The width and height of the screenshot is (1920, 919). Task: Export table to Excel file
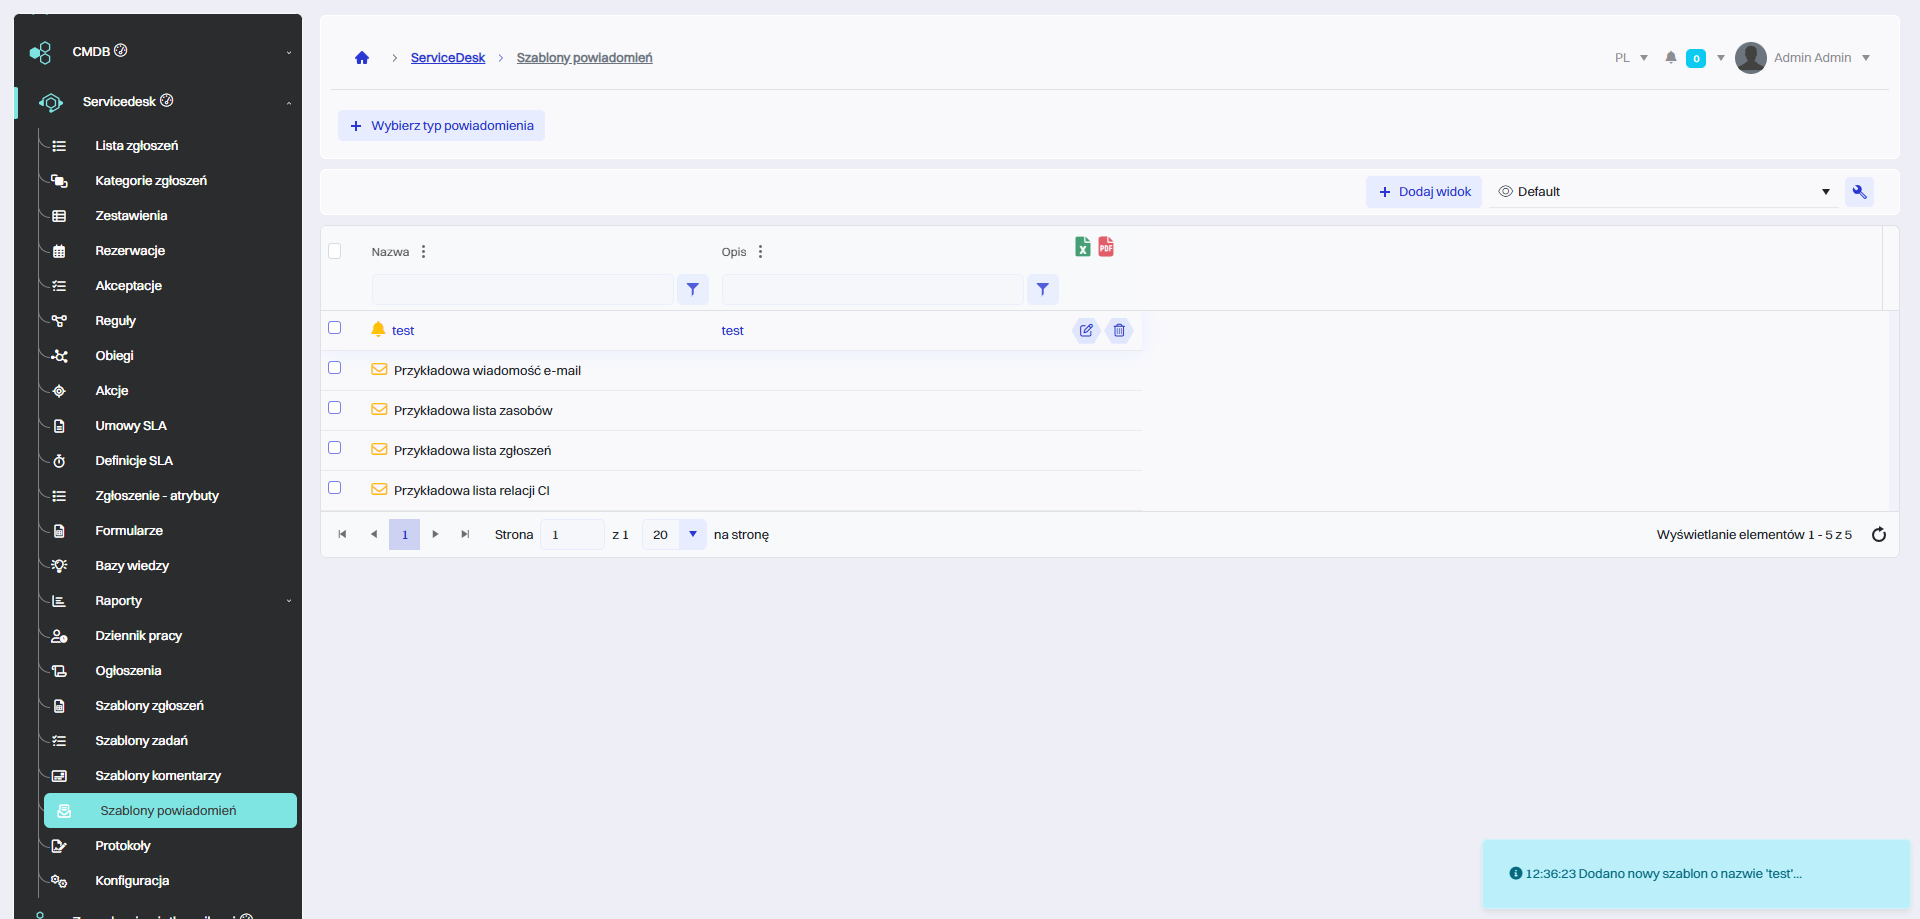1082,247
